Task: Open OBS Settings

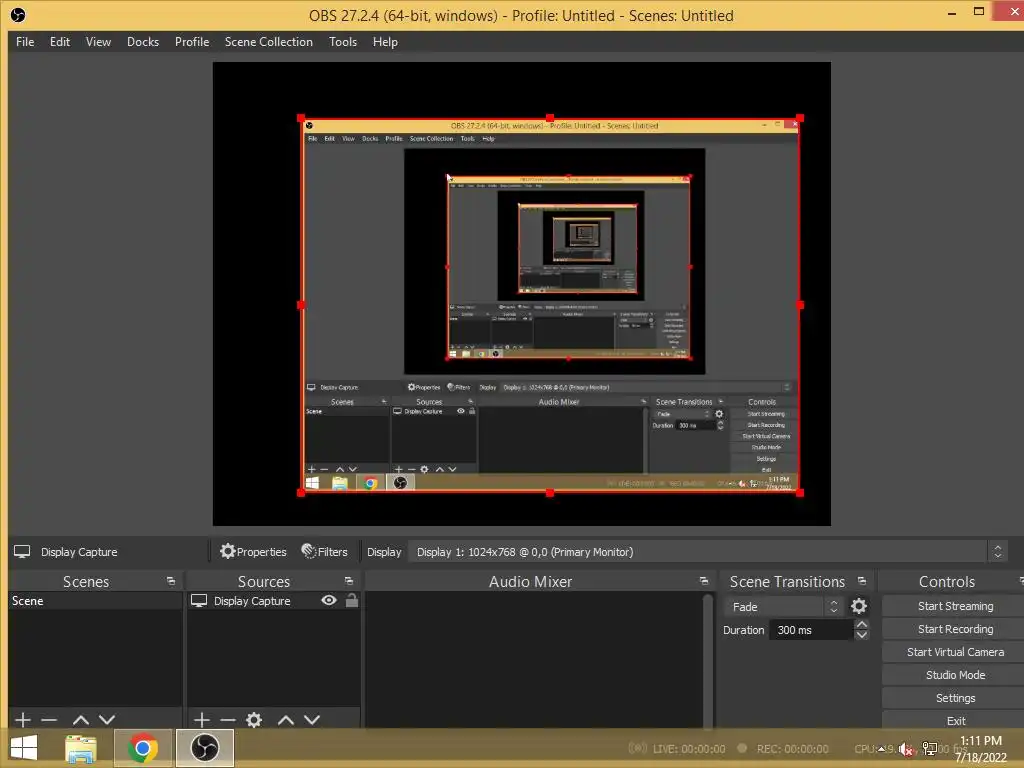Action: 955,698
